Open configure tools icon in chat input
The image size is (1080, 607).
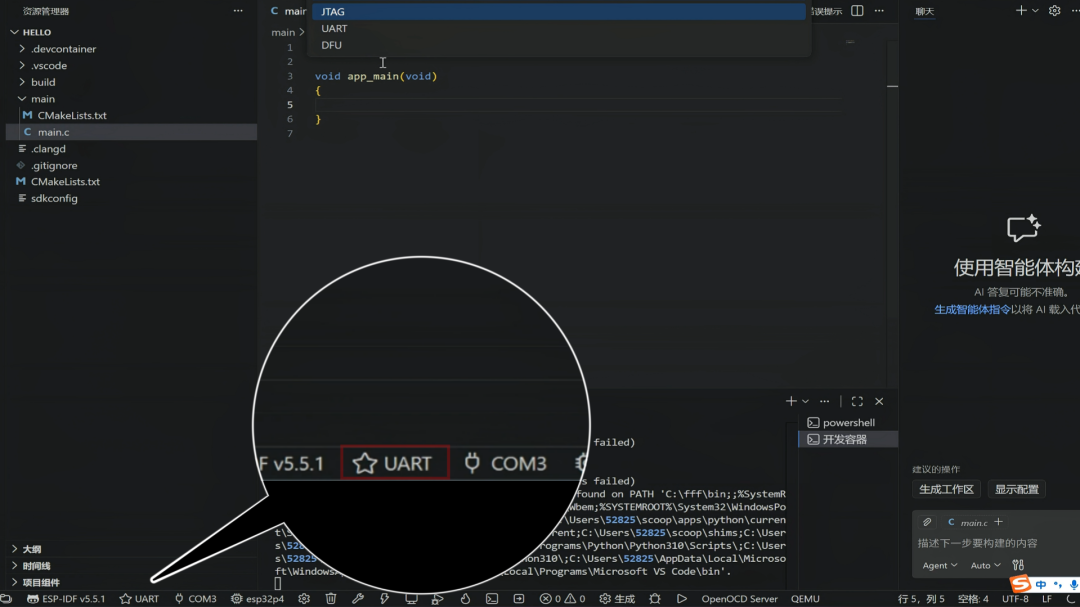pyautogui.click(x=1018, y=565)
